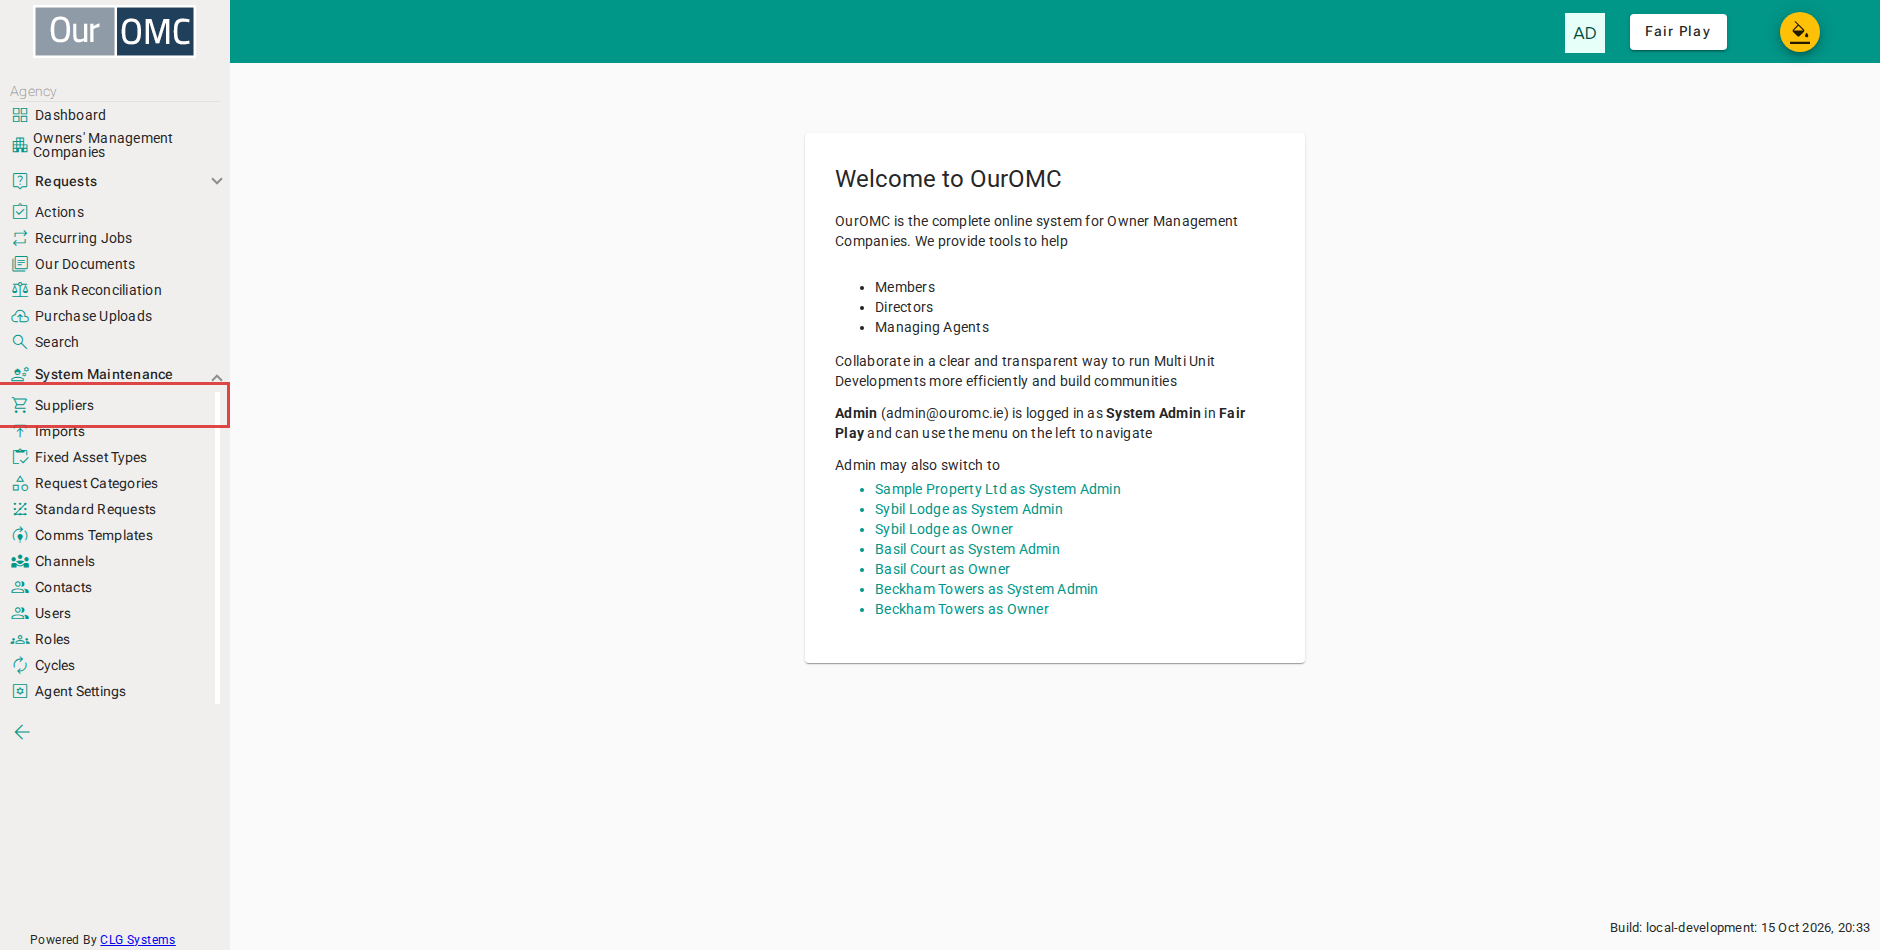Switch to Sybil Lodge as System Admin

tap(969, 509)
